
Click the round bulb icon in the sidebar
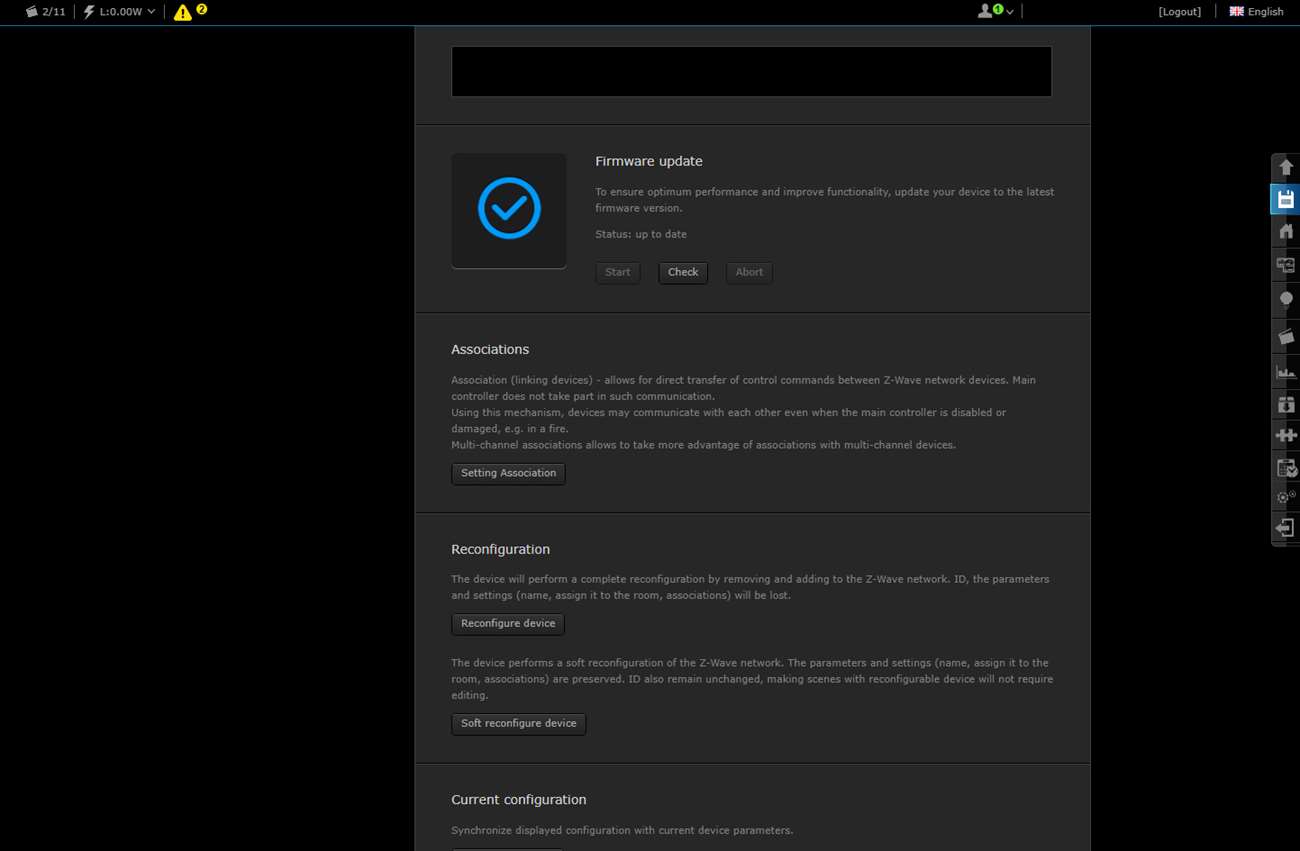[x=1286, y=299]
